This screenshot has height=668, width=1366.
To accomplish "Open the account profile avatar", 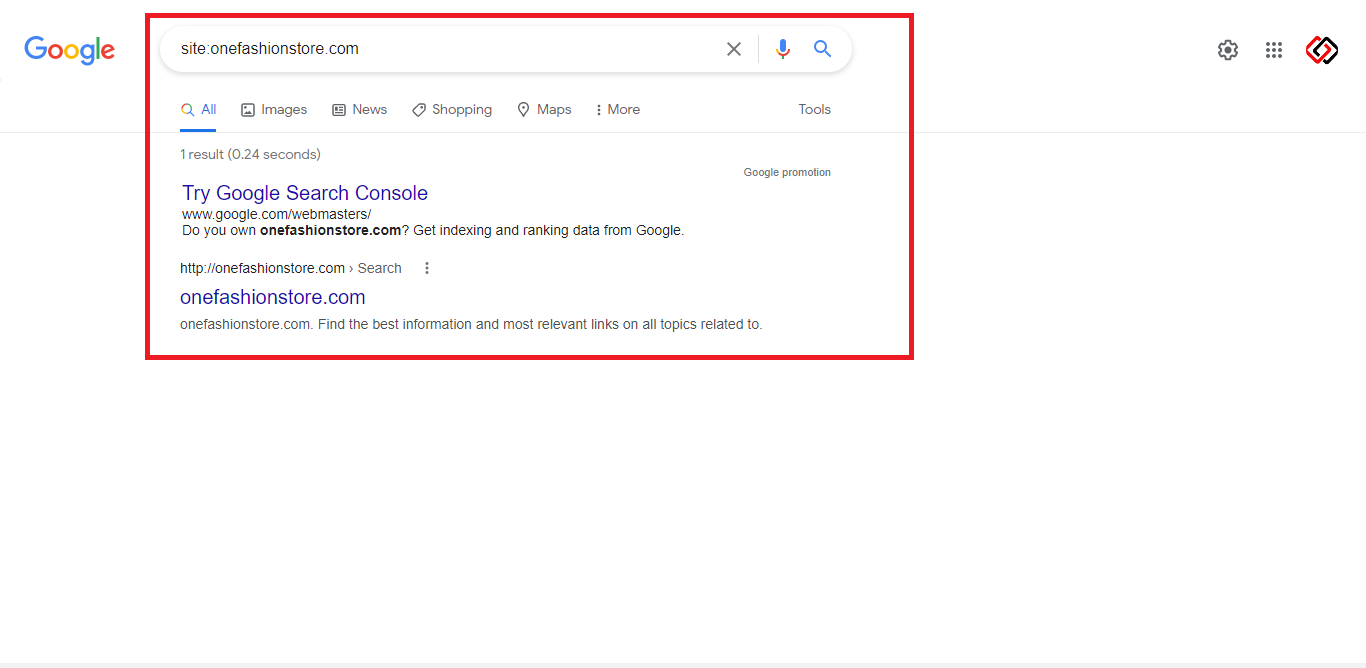I will 1322,50.
